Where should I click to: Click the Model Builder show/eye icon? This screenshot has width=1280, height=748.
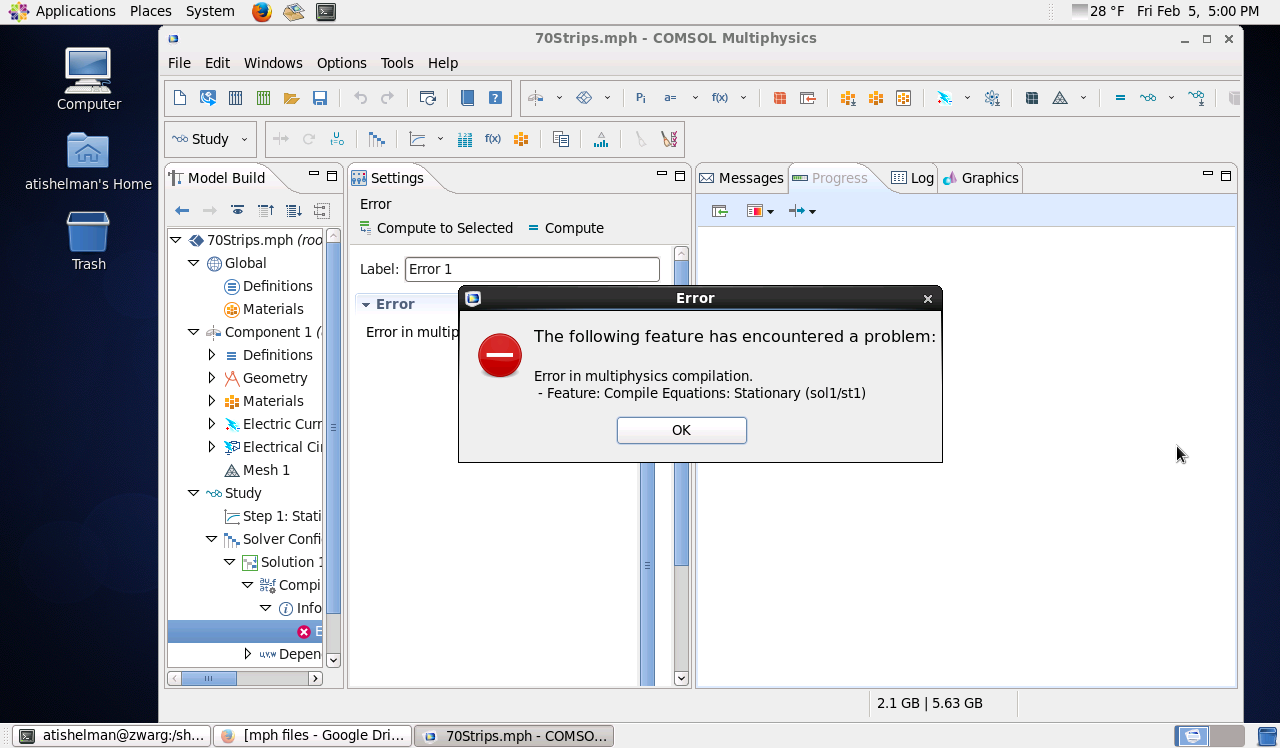tap(238, 210)
